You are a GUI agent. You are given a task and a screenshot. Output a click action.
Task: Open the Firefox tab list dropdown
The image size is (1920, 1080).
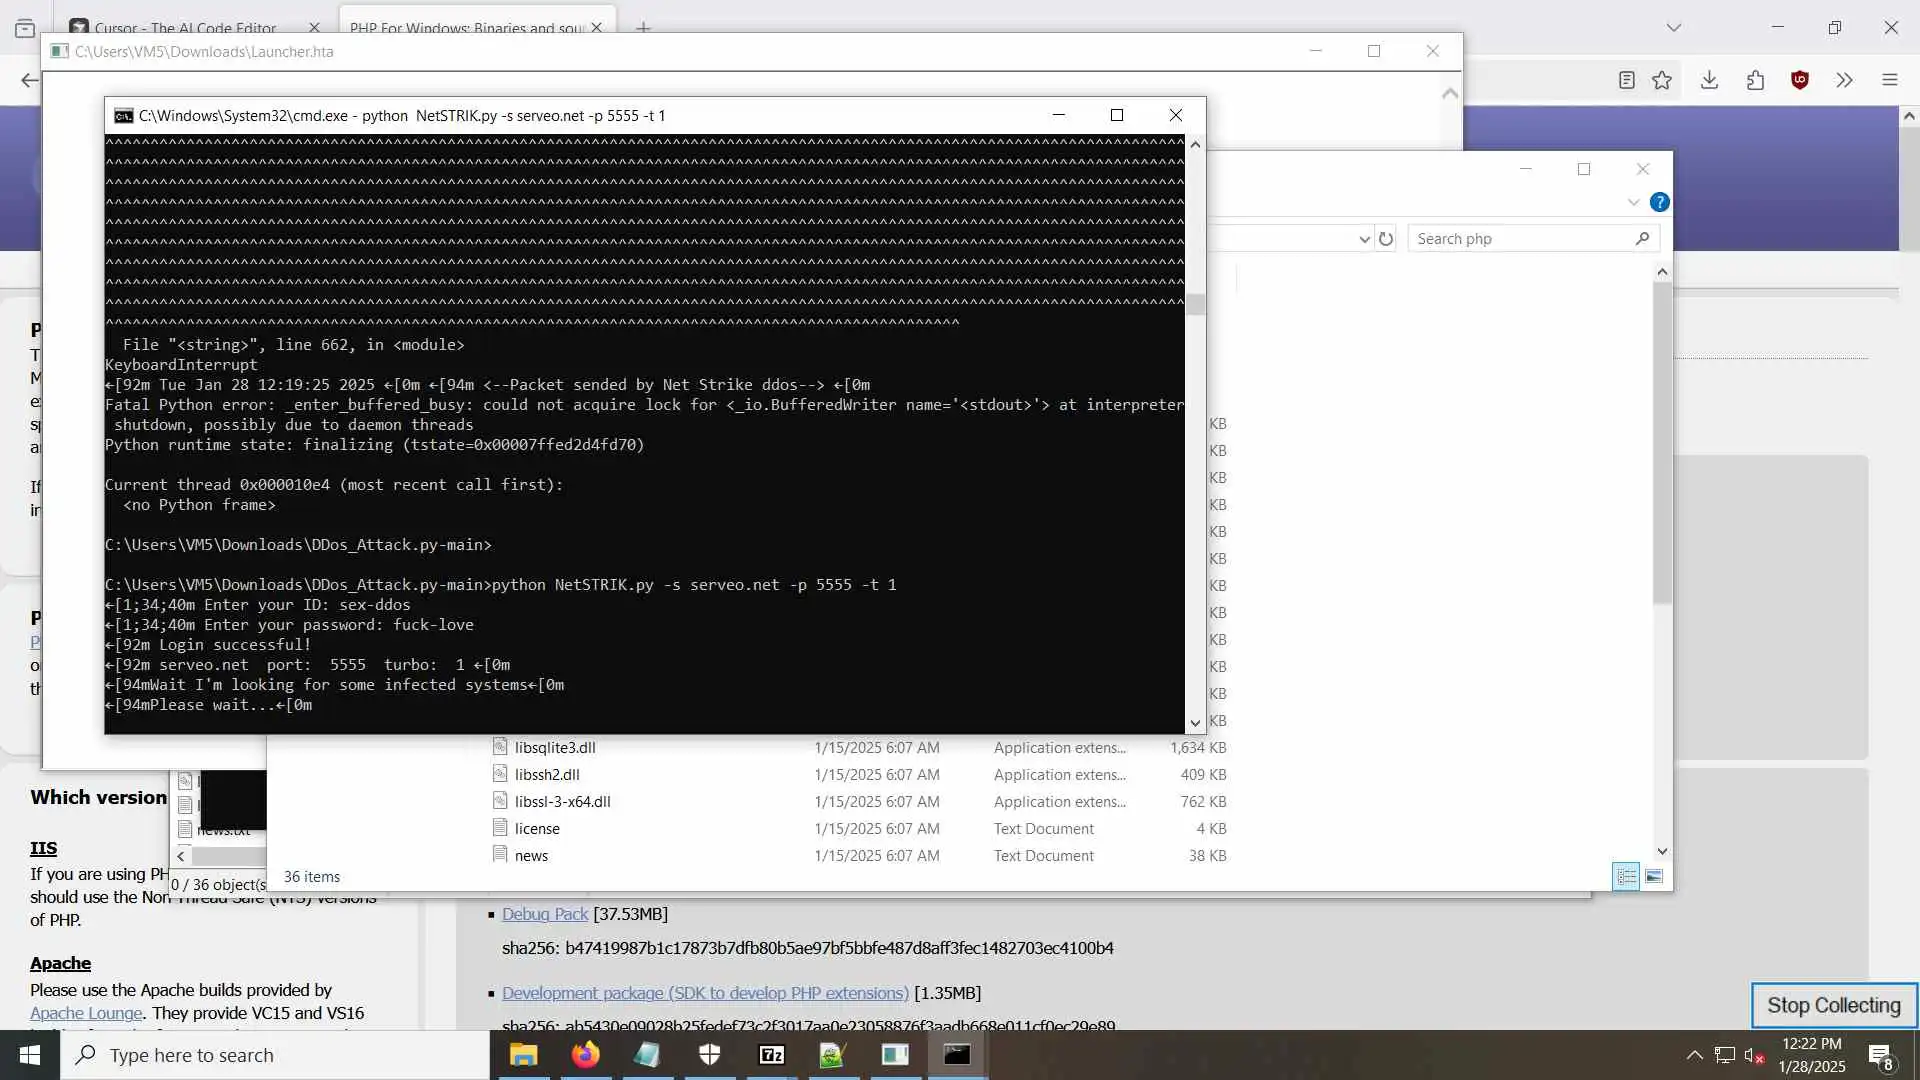coord(1674,27)
